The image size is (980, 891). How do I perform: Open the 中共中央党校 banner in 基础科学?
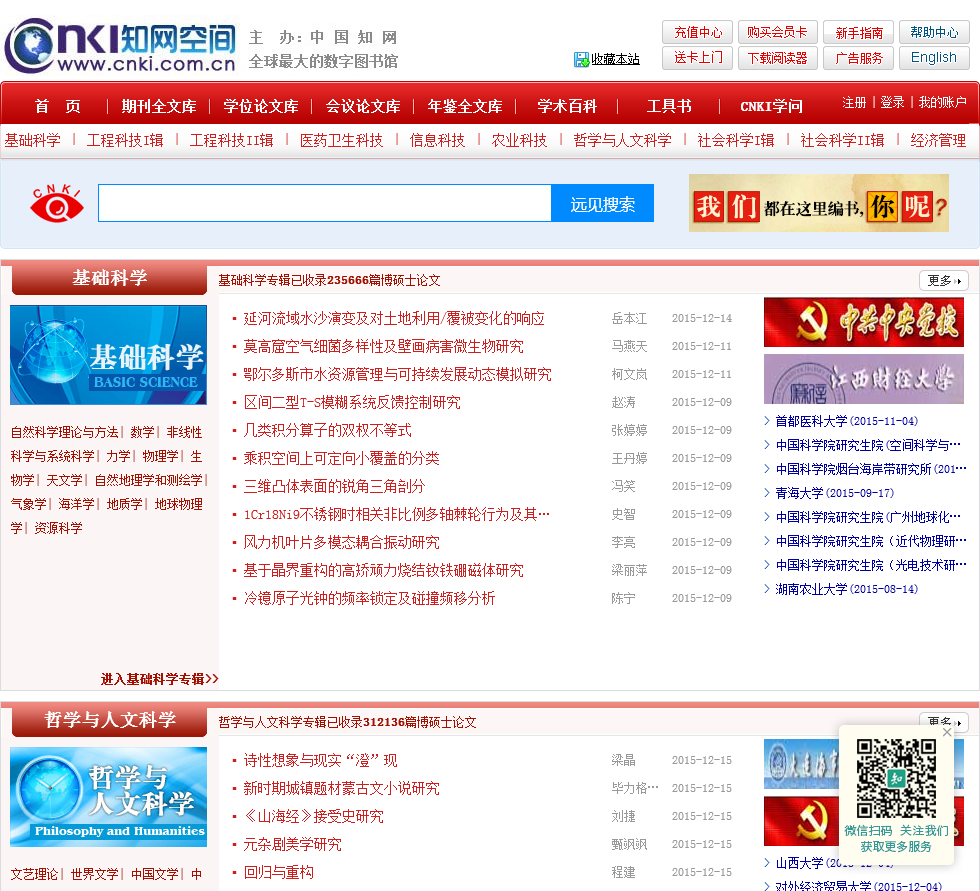click(x=864, y=322)
